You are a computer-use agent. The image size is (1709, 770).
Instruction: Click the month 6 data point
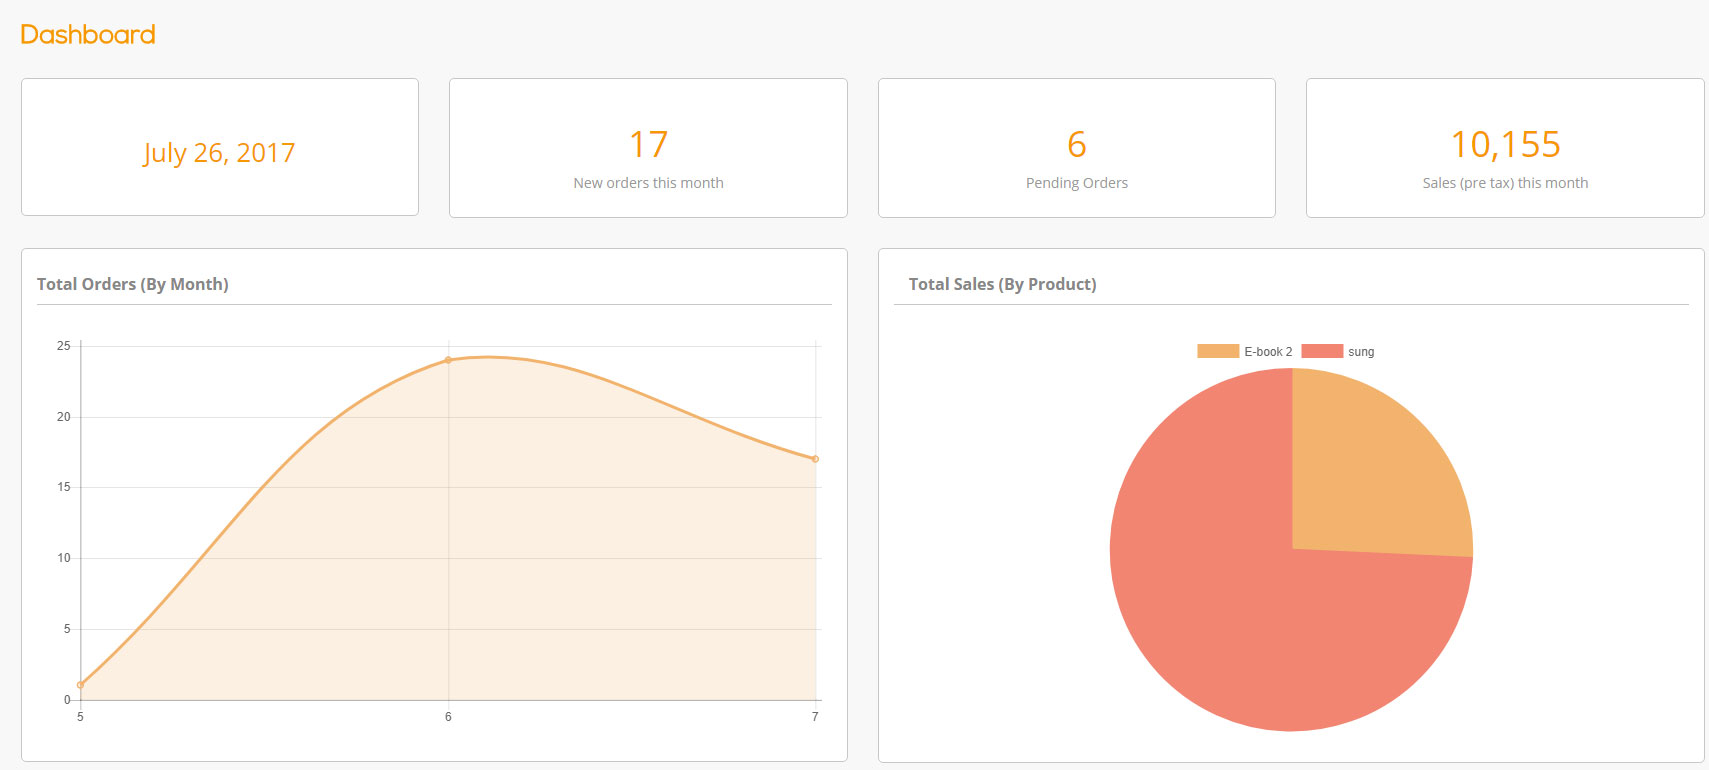tap(448, 360)
